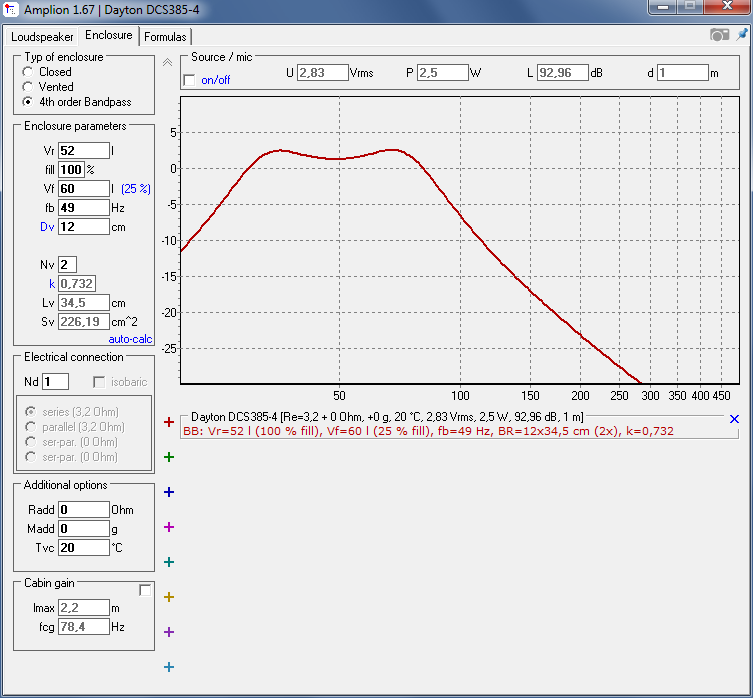The width and height of the screenshot is (753, 698).
Task: Click the auto-calc link
Action: click(130, 339)
